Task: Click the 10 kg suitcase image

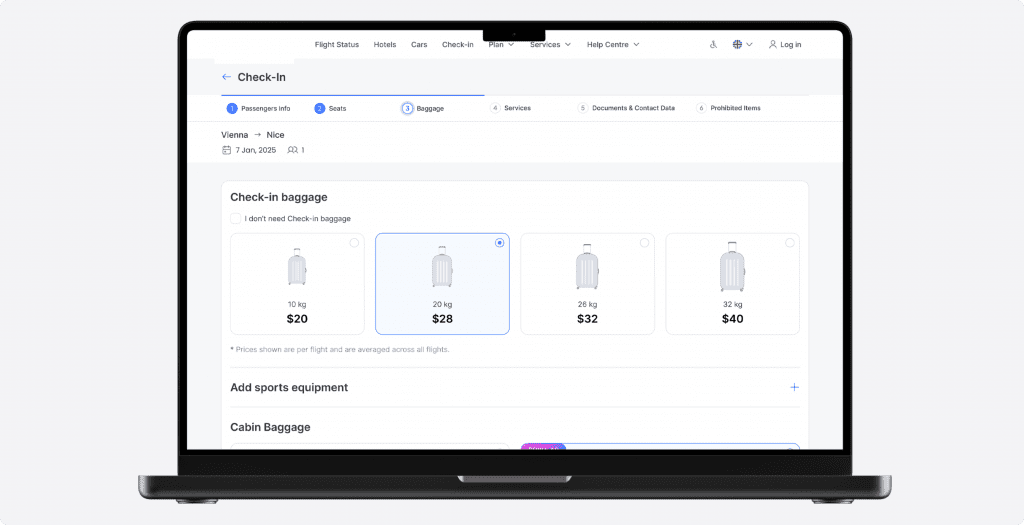Action: [x=297, y=269]
